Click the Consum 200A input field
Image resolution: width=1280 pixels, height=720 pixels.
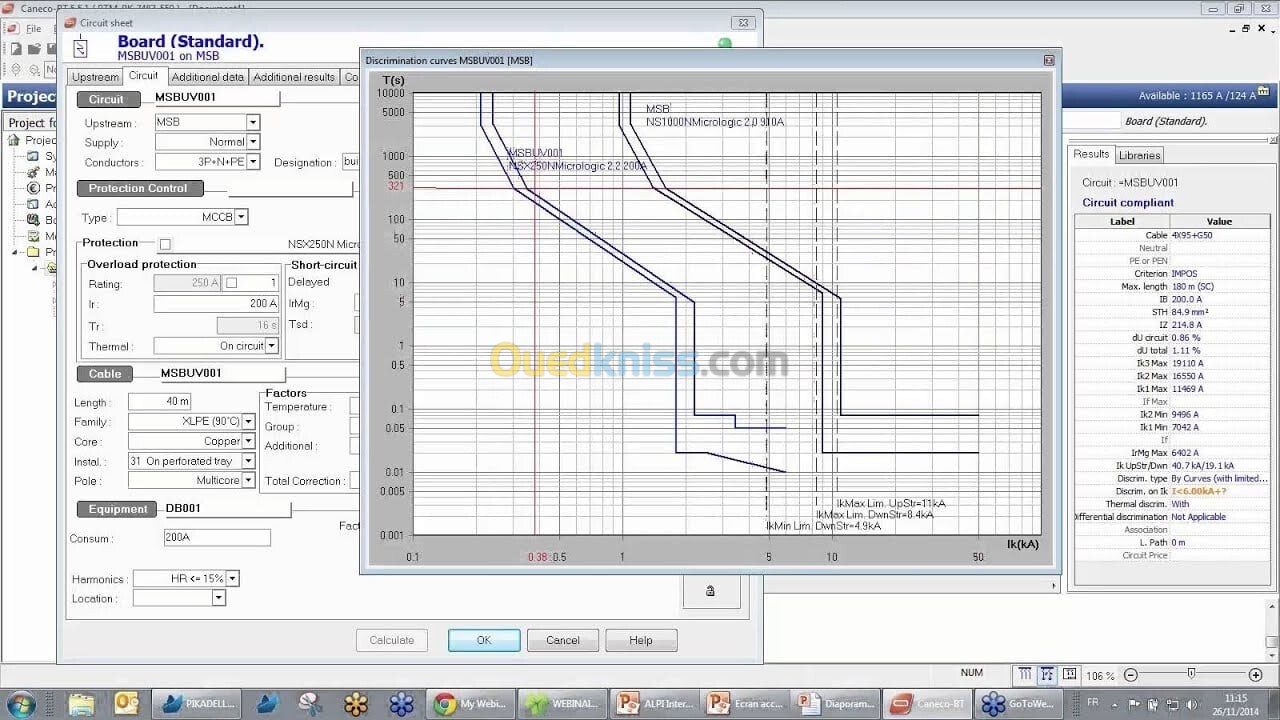(217, 538)
